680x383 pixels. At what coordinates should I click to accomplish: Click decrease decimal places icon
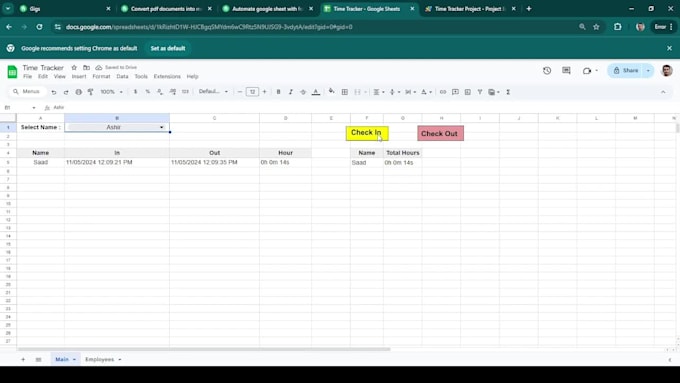tap(160, 92)
